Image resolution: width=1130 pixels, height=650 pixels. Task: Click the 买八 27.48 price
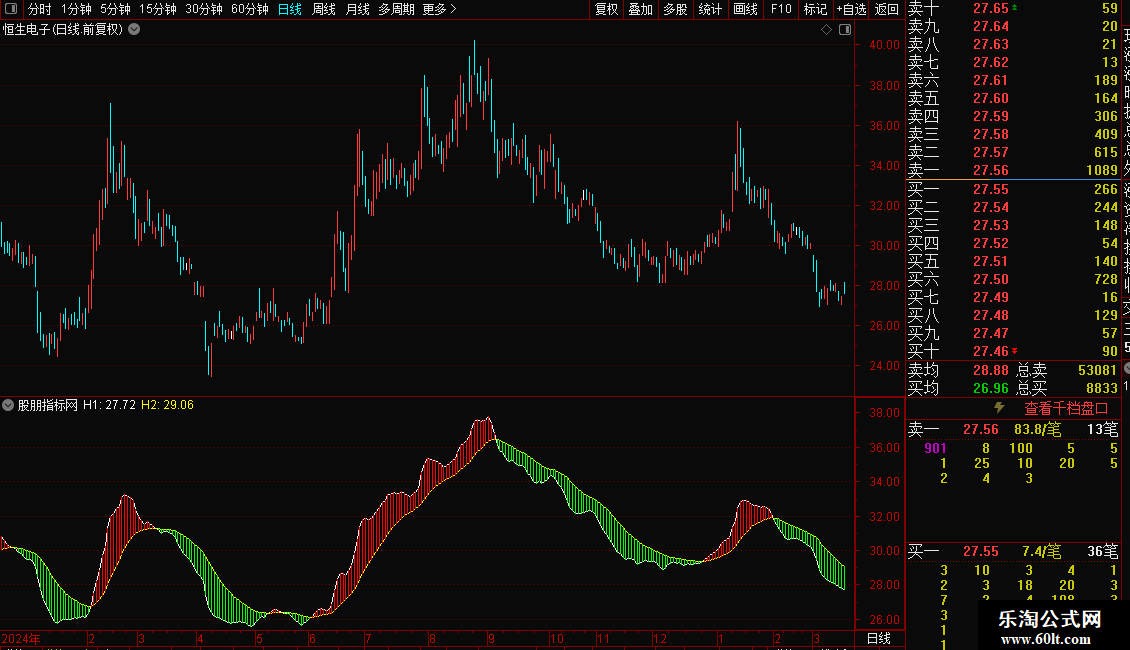[x=991, y=315]
